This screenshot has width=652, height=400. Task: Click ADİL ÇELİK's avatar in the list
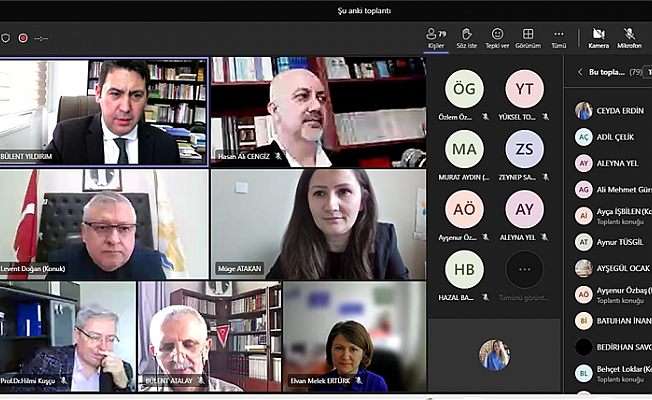pos(583,137)
